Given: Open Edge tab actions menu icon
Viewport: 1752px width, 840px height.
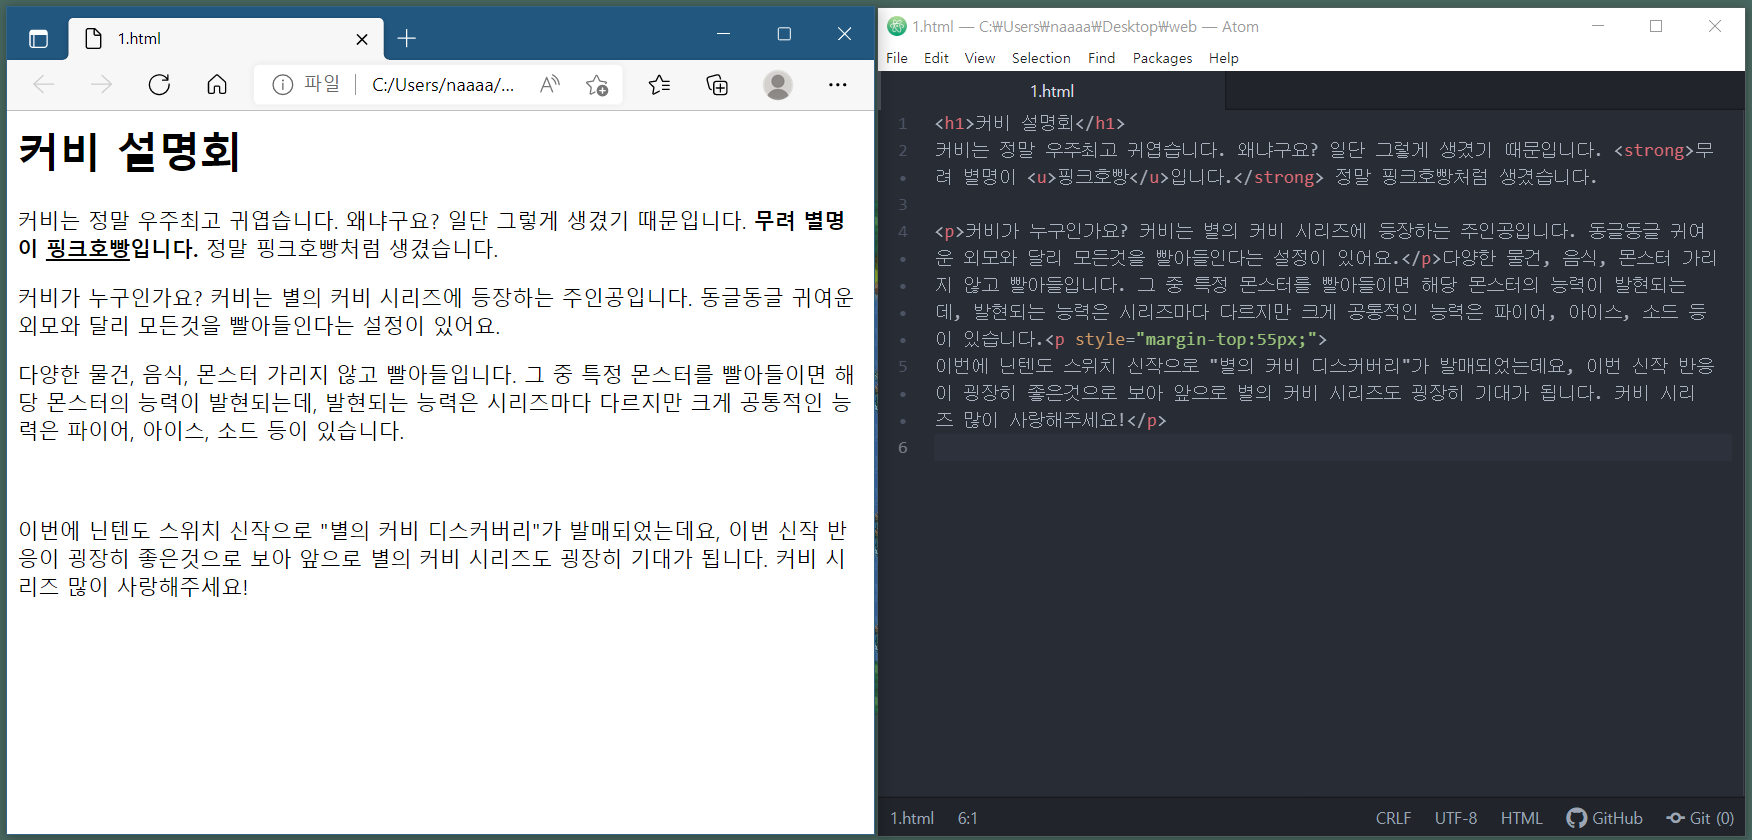Looking at the screenshot, I should (x=38, y=39).
